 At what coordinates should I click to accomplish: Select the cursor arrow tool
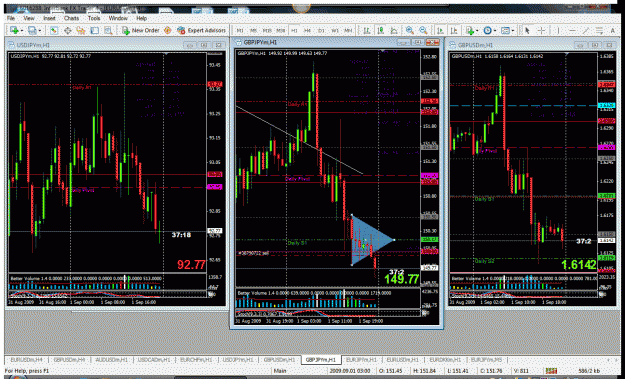527,30
